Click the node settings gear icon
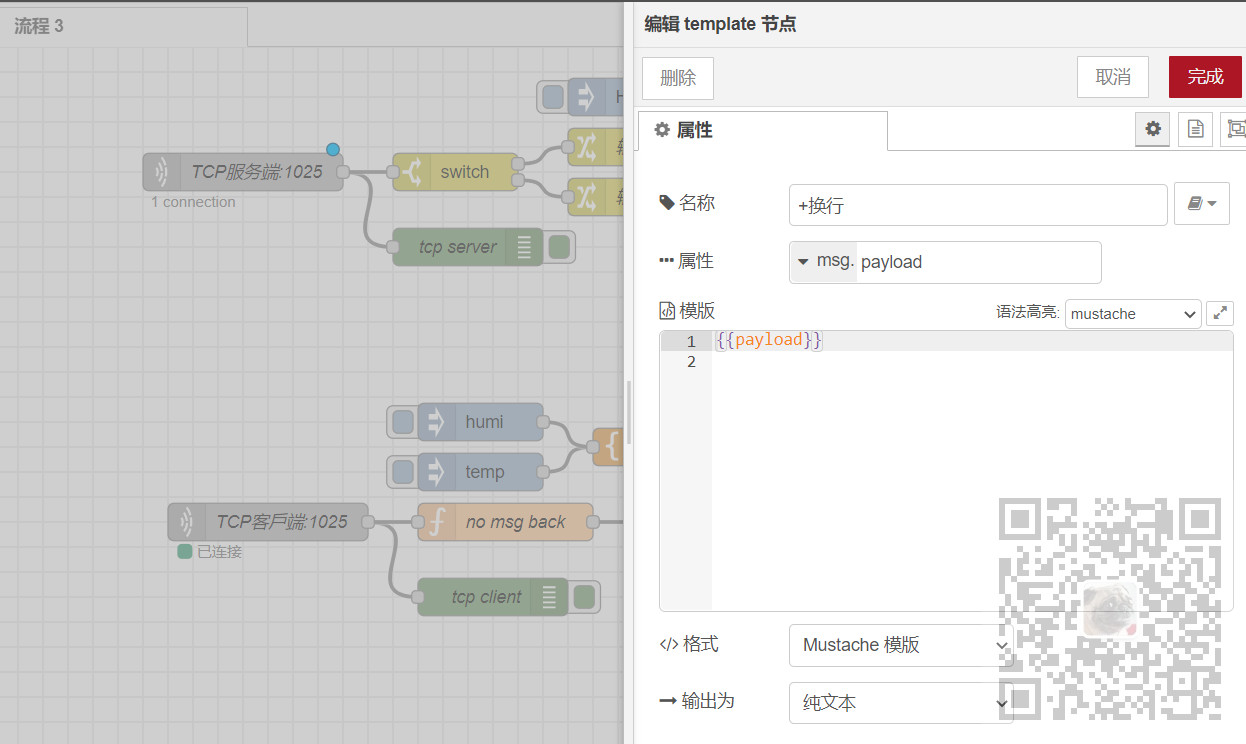 coord(1153,129)
